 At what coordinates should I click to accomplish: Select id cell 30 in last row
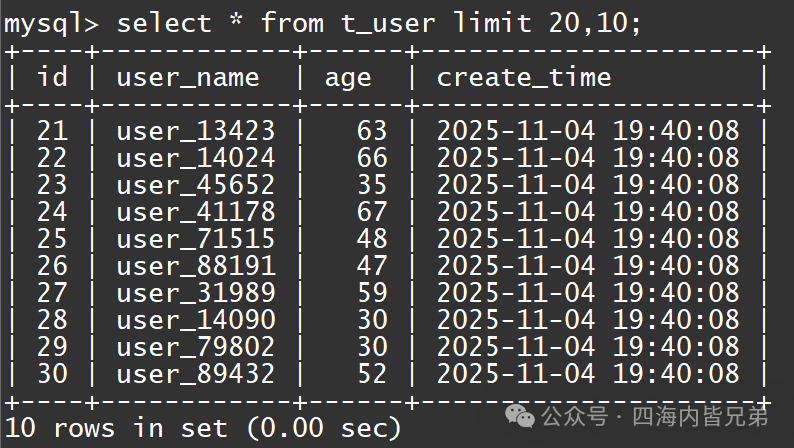pyautogui.click(x=52, y=374)
